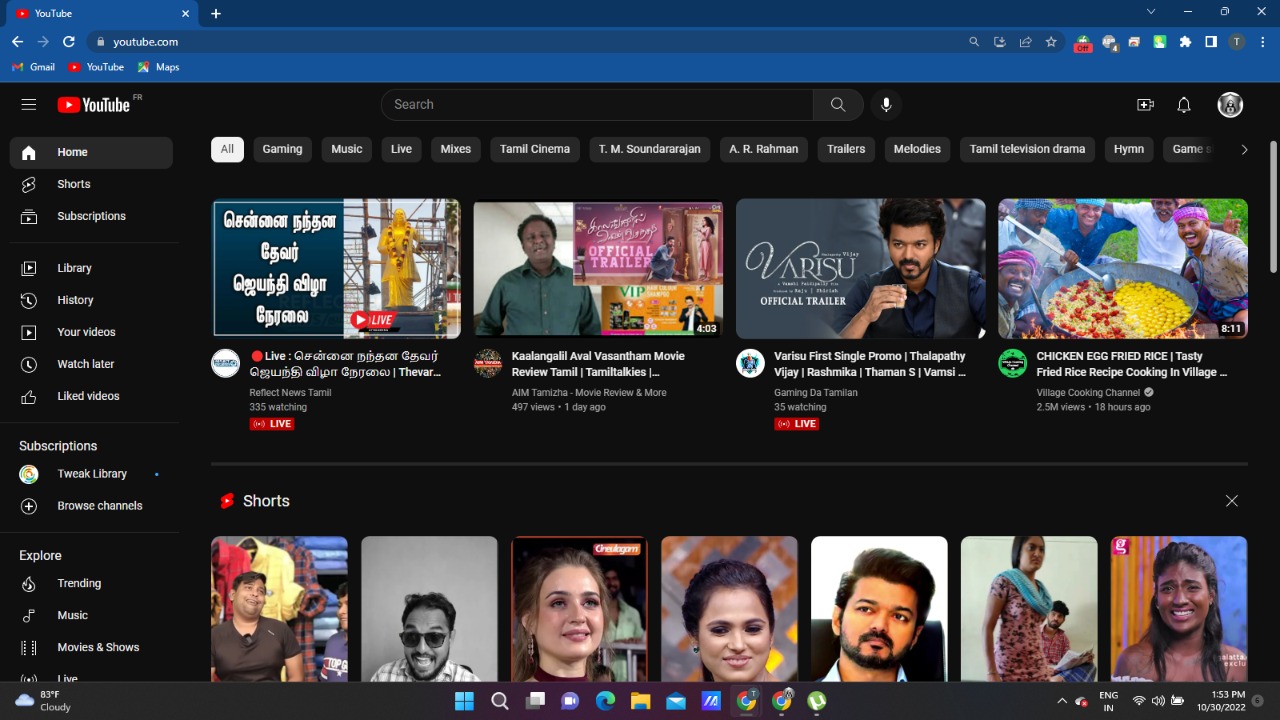This screenshot has height=720, width=1280.
Task: Click the magnifier search button
Action: click(838, 104)
